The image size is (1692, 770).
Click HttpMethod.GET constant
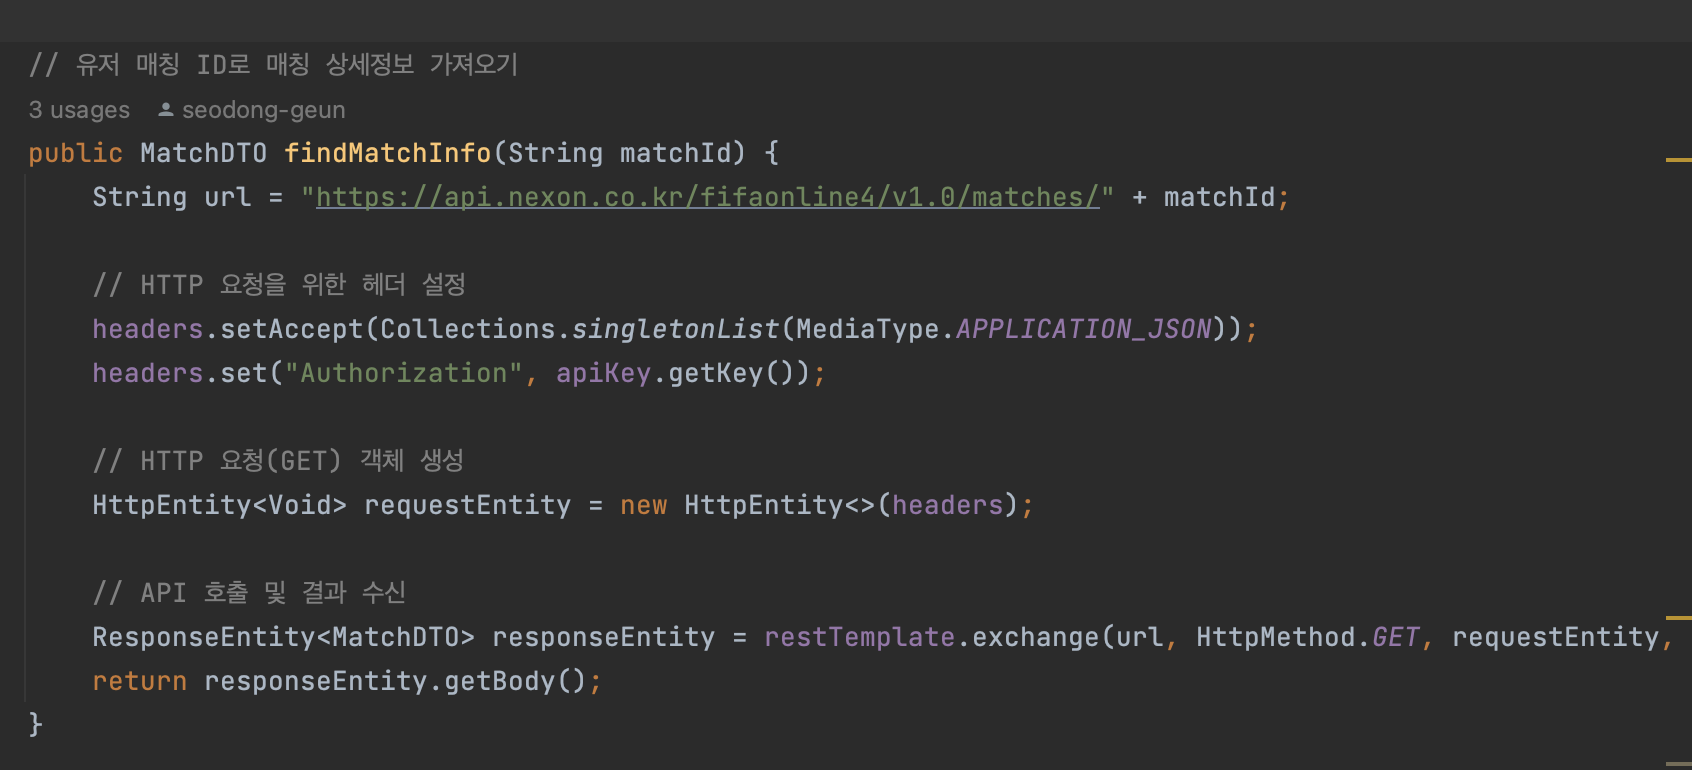[x=1308, y=637]
